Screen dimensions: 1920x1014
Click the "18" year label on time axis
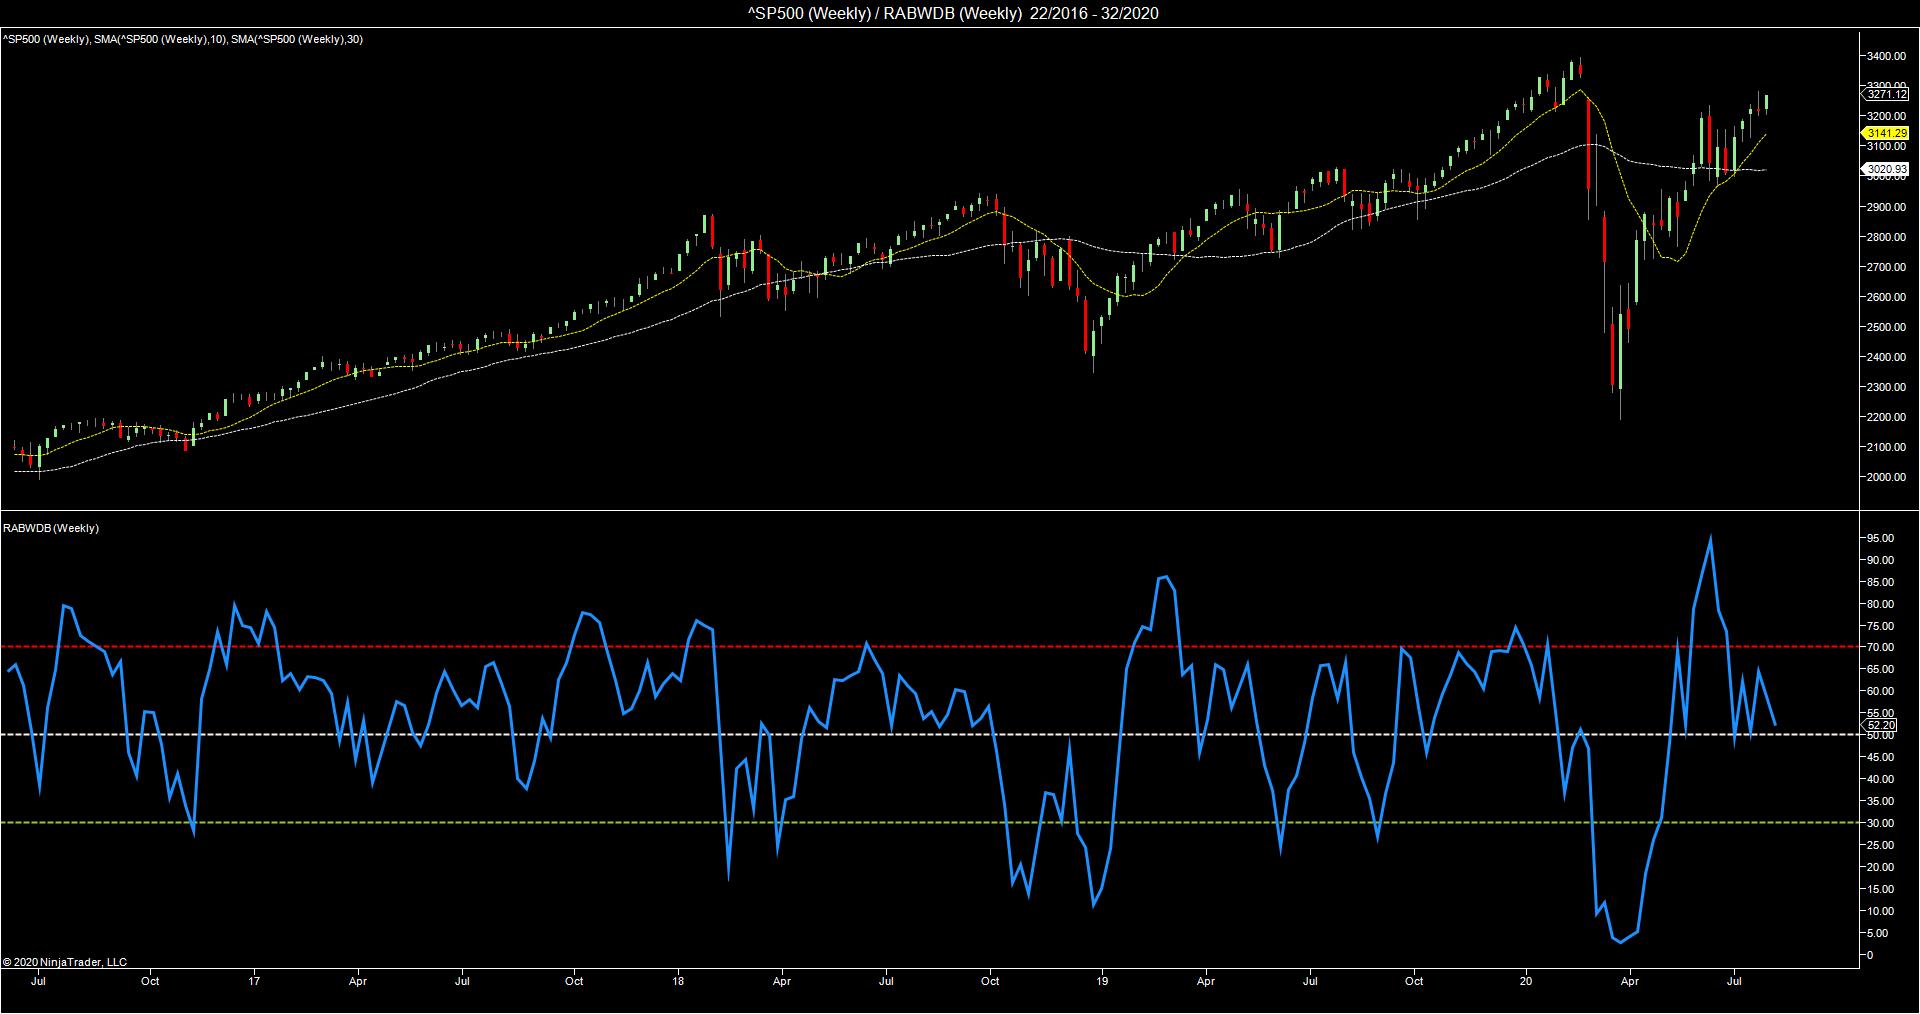[679, 981]
